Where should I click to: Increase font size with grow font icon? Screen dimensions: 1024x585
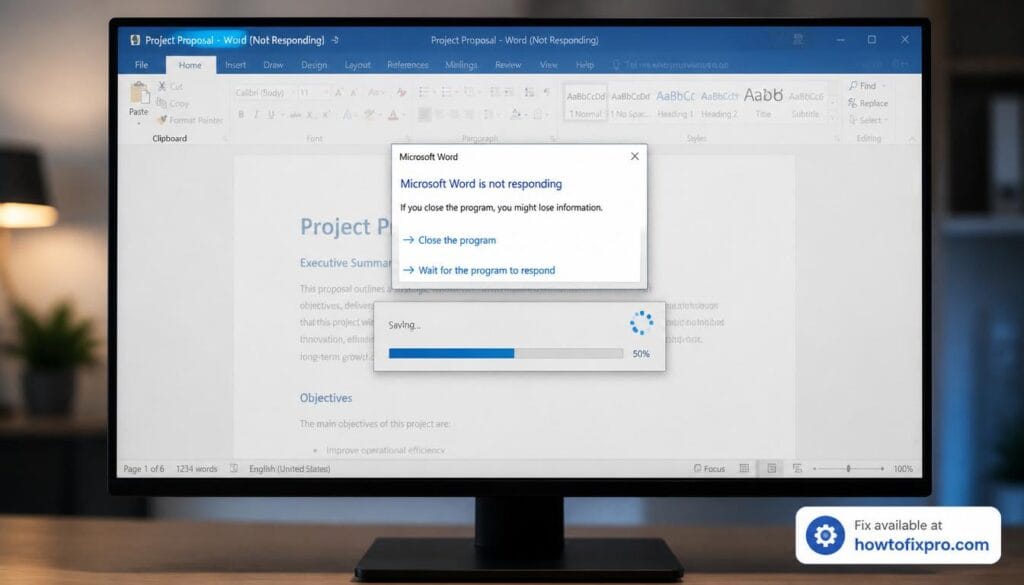point(339,93)
